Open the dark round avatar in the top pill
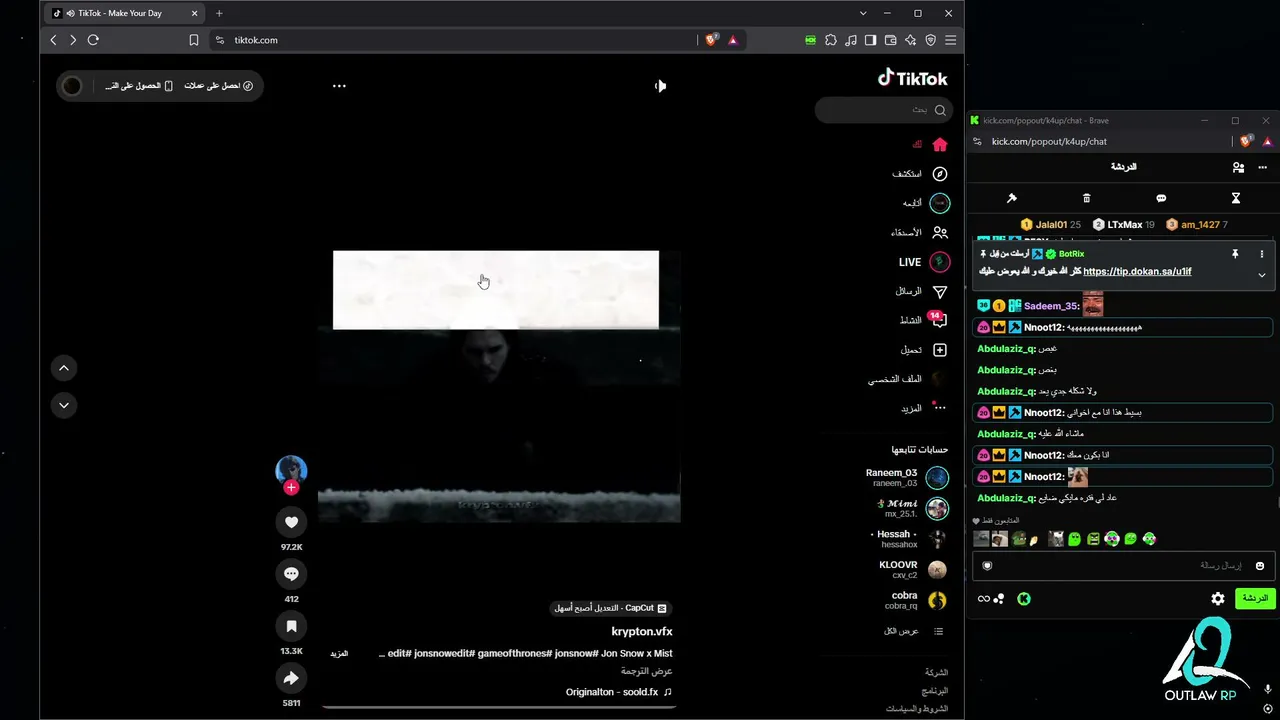1280x720 pixels. coord(72,86)
